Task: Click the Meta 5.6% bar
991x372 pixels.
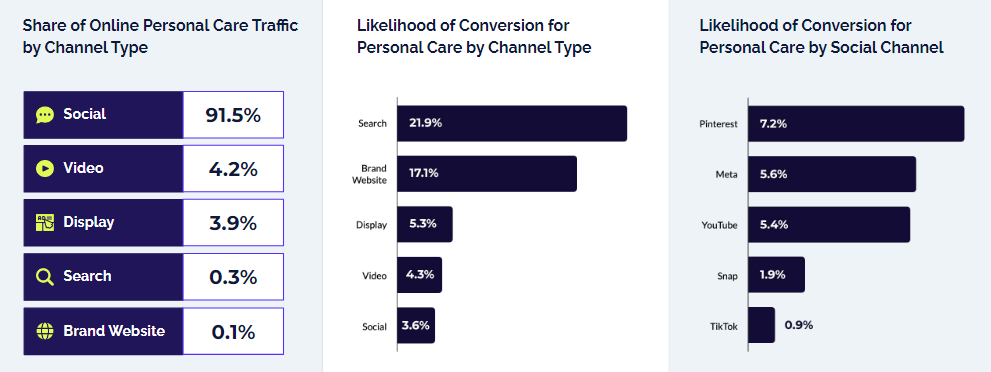Action: [832, 174]
